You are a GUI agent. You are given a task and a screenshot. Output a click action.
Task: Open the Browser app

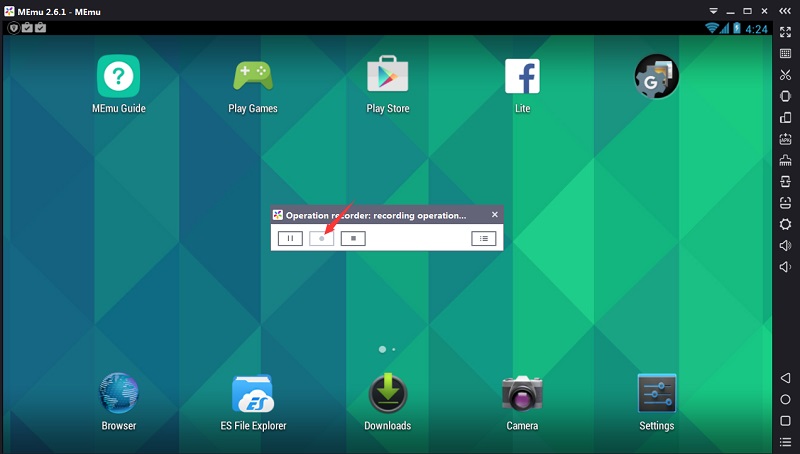click(118, 394)
